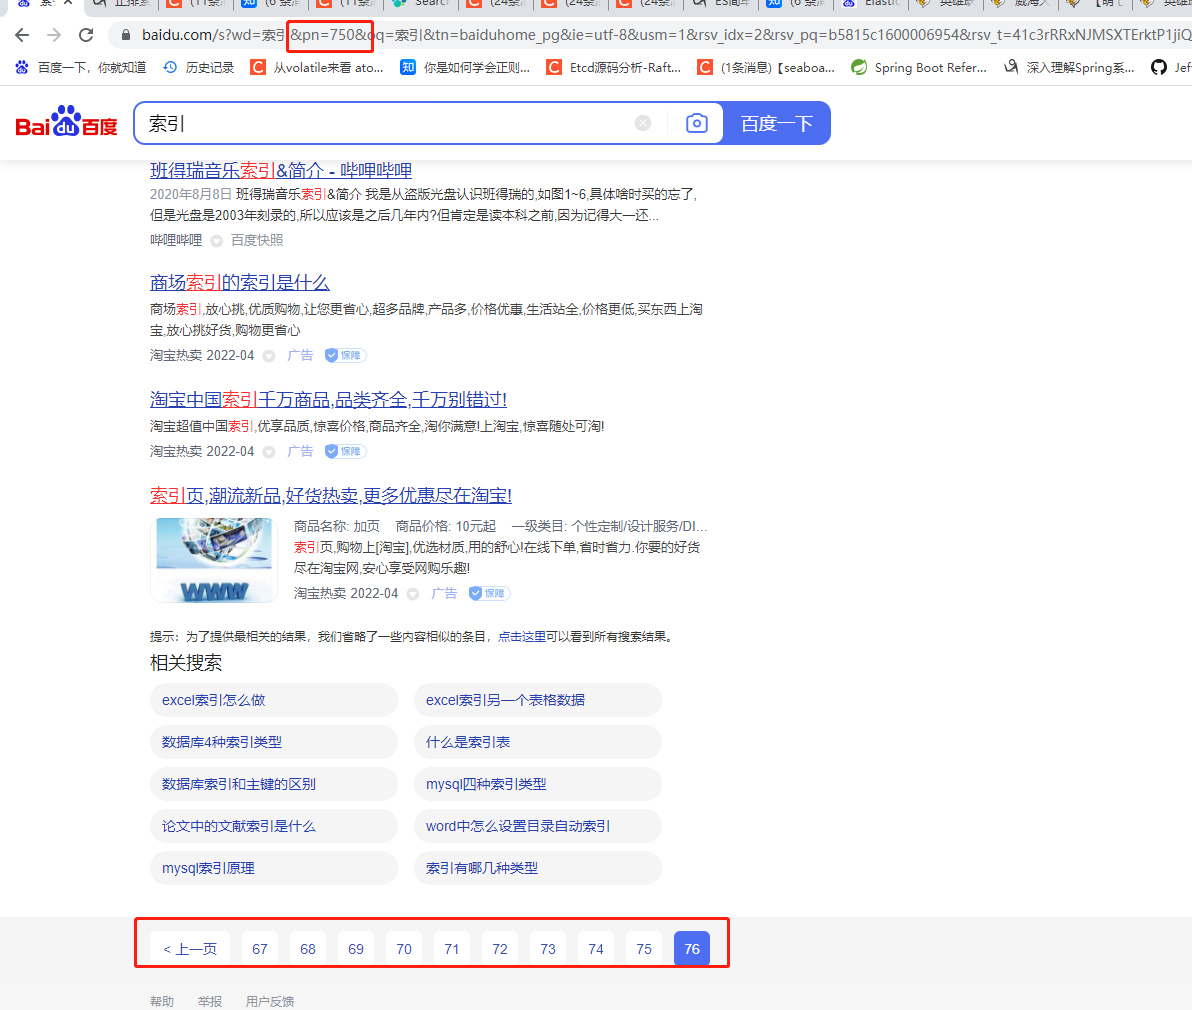1192x1010 pixels.
Task: Select related search 数据库索引和主键的区别
Action: coord(274,784)
